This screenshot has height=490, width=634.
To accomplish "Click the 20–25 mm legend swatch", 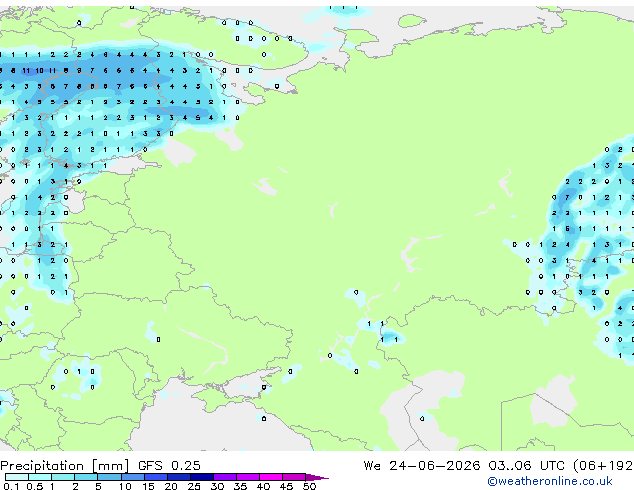I will [x=179, y=477].
